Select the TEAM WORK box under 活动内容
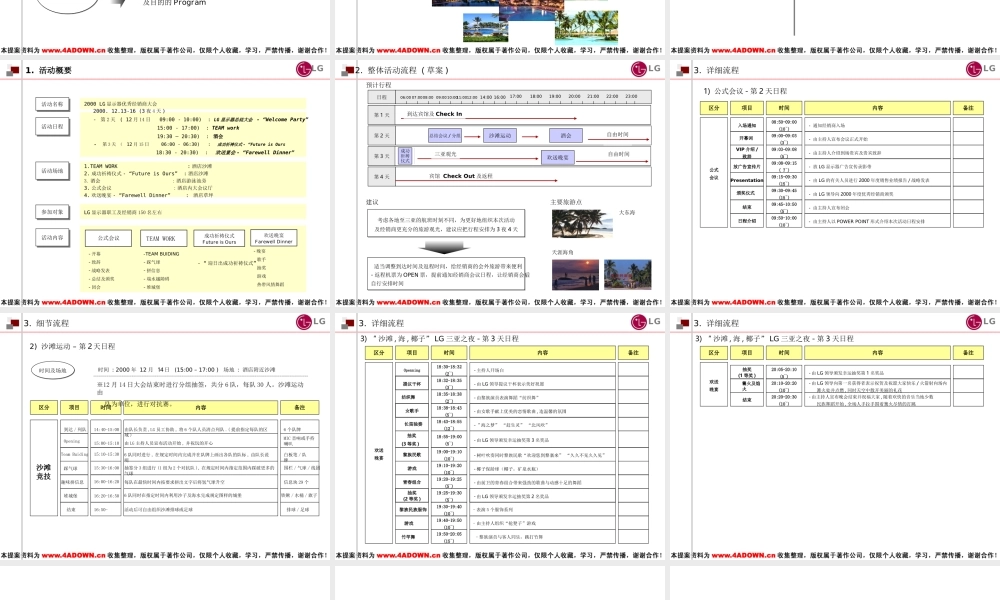The width and height of the screenshot is (1000, 600). point(166,237)
